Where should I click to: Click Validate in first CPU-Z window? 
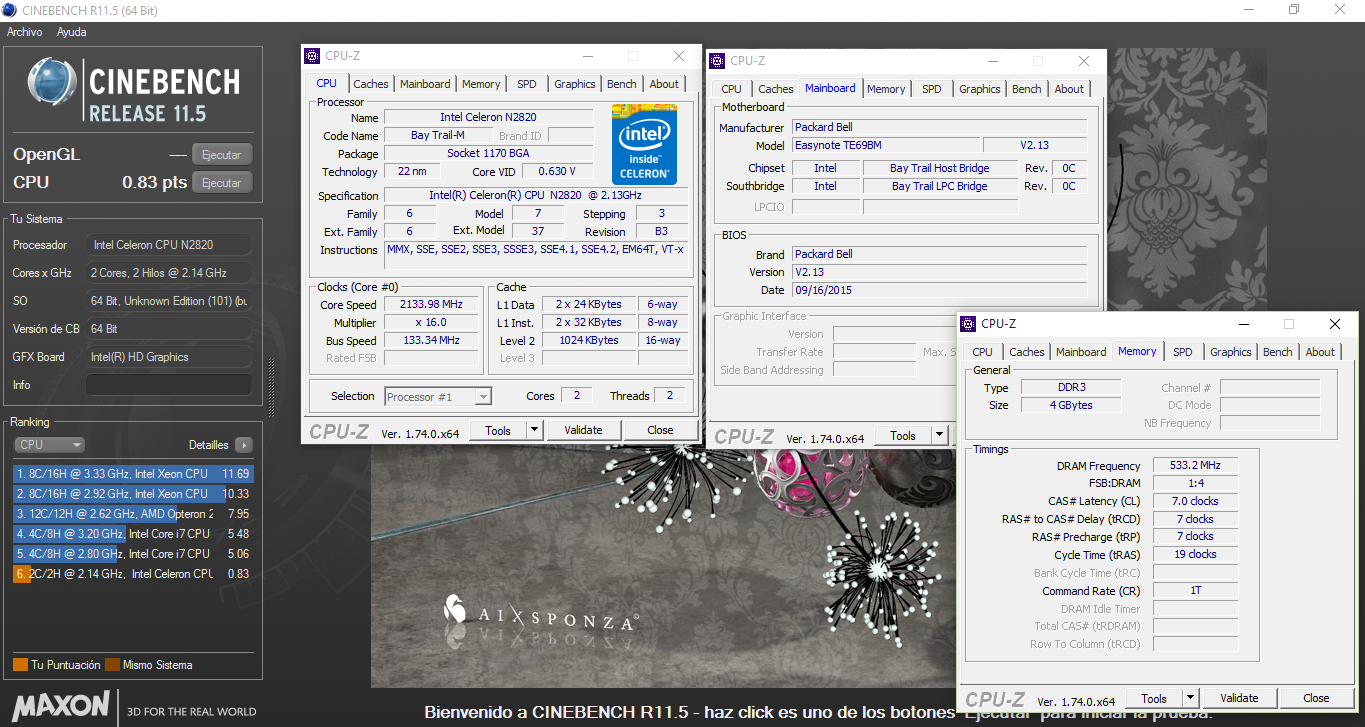(x=583, y=430)
